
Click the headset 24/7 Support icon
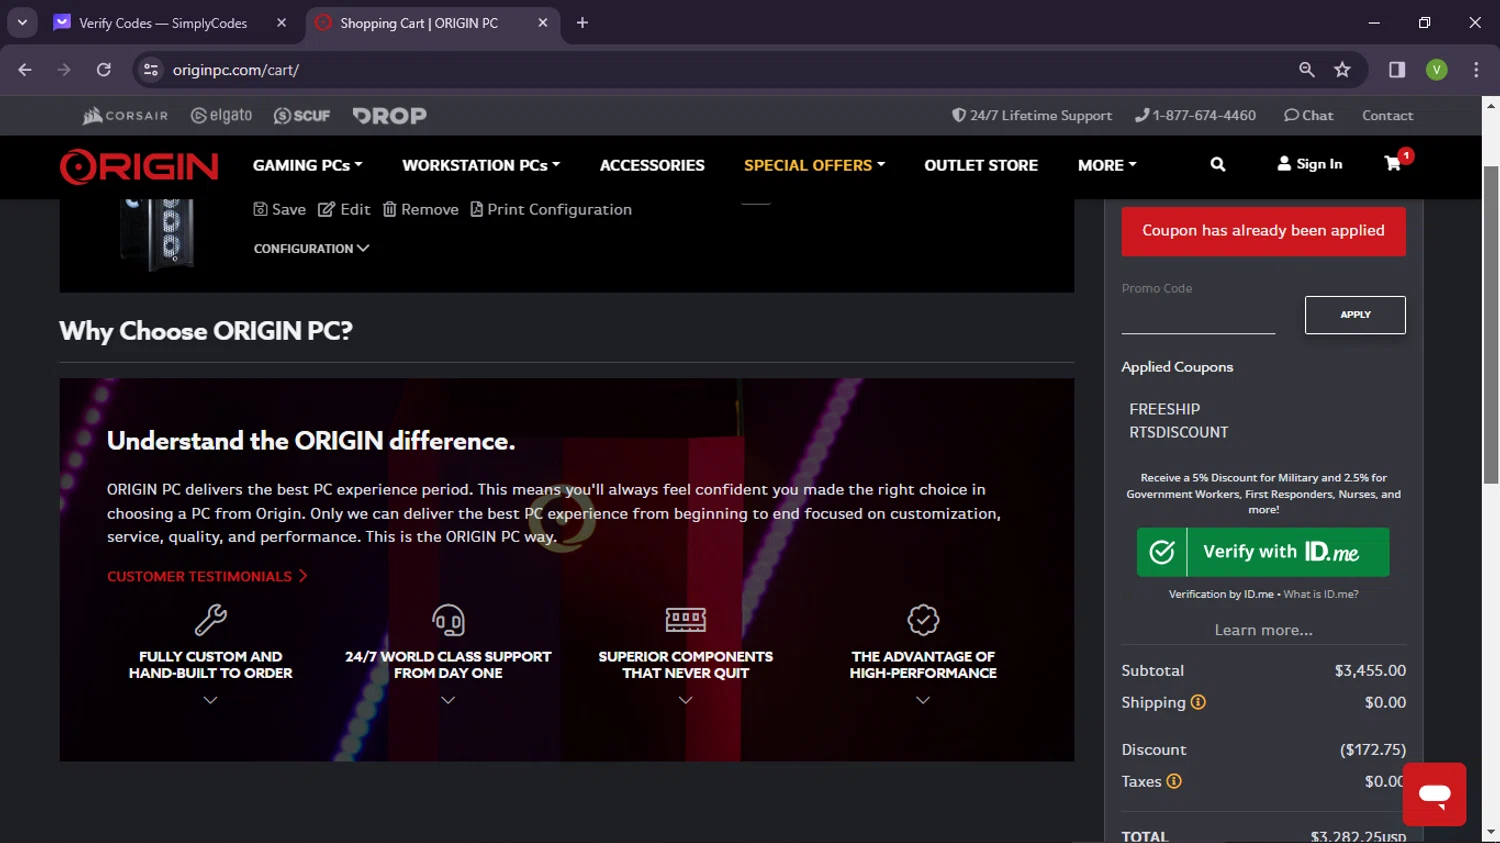(x=448, y=620)
